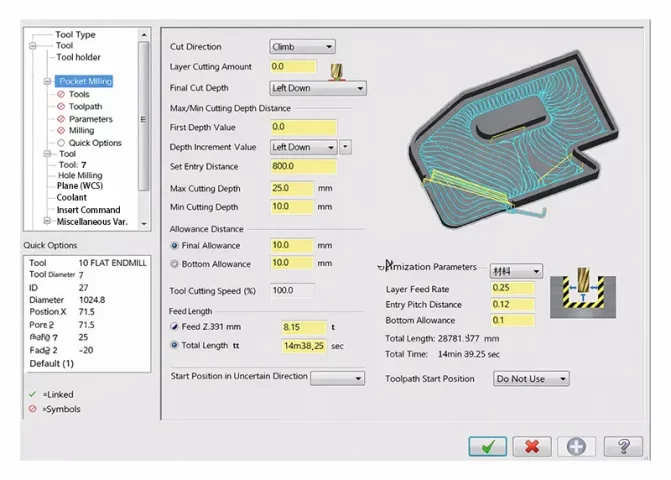
Task: Select the Feed Z.391 mm radio button
Action: (x=174, y=326)
